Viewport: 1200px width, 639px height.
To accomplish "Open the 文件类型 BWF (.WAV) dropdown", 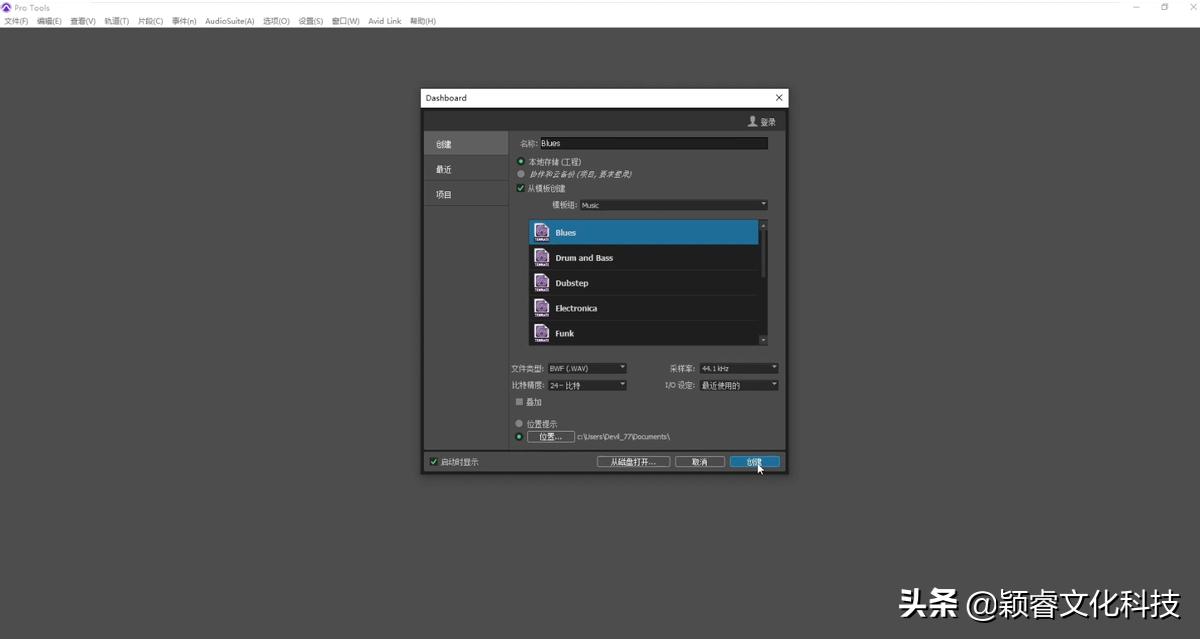I will tap(587, 368).
